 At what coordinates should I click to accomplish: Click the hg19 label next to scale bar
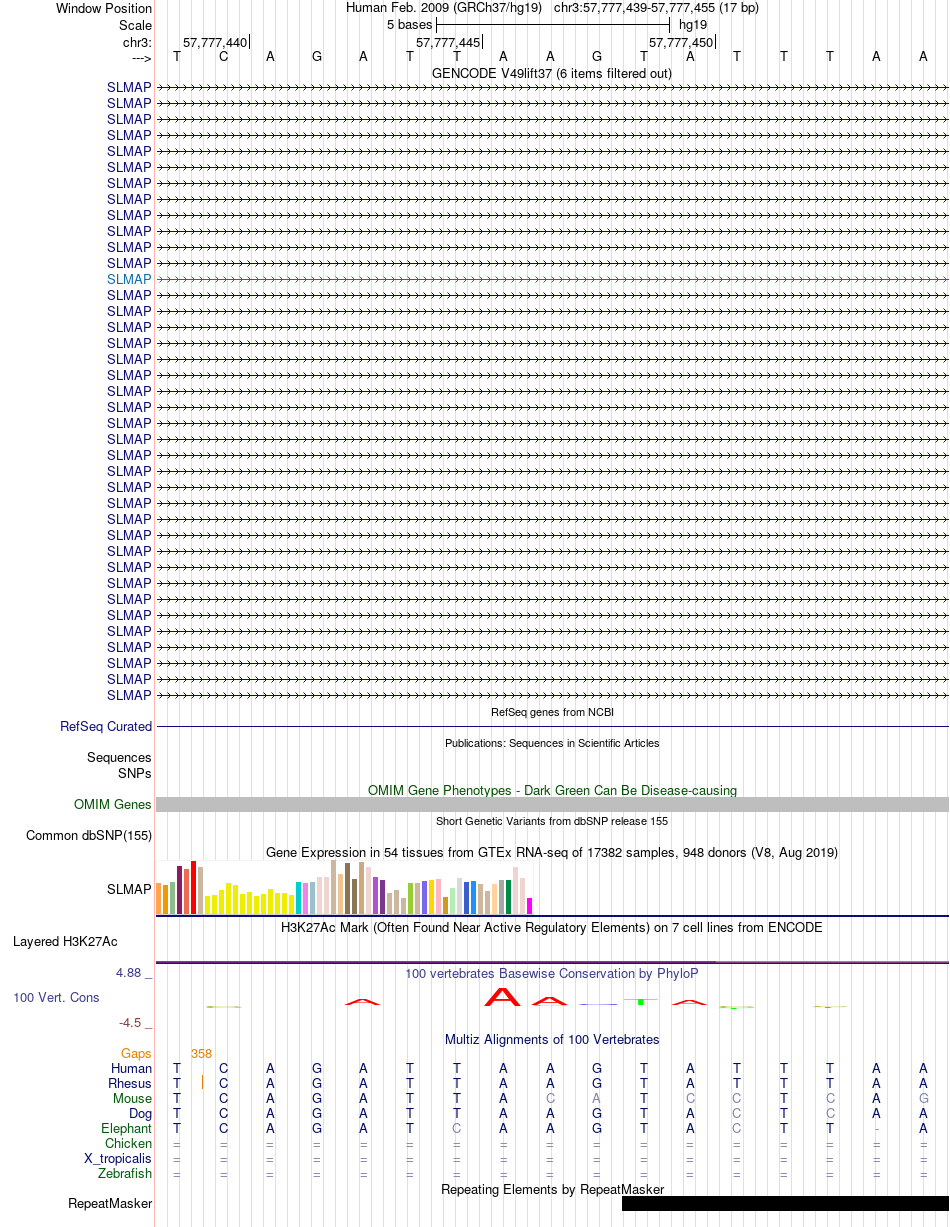pos(693,25)
